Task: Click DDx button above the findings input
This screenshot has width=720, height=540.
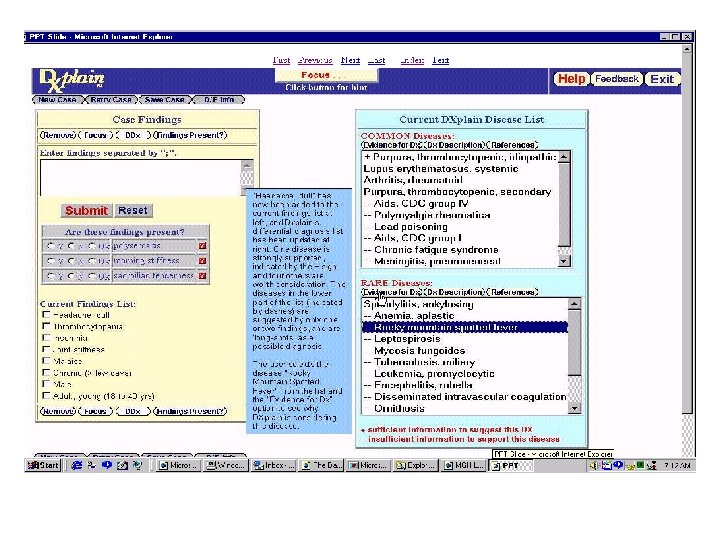Action: tap(133, 135)
